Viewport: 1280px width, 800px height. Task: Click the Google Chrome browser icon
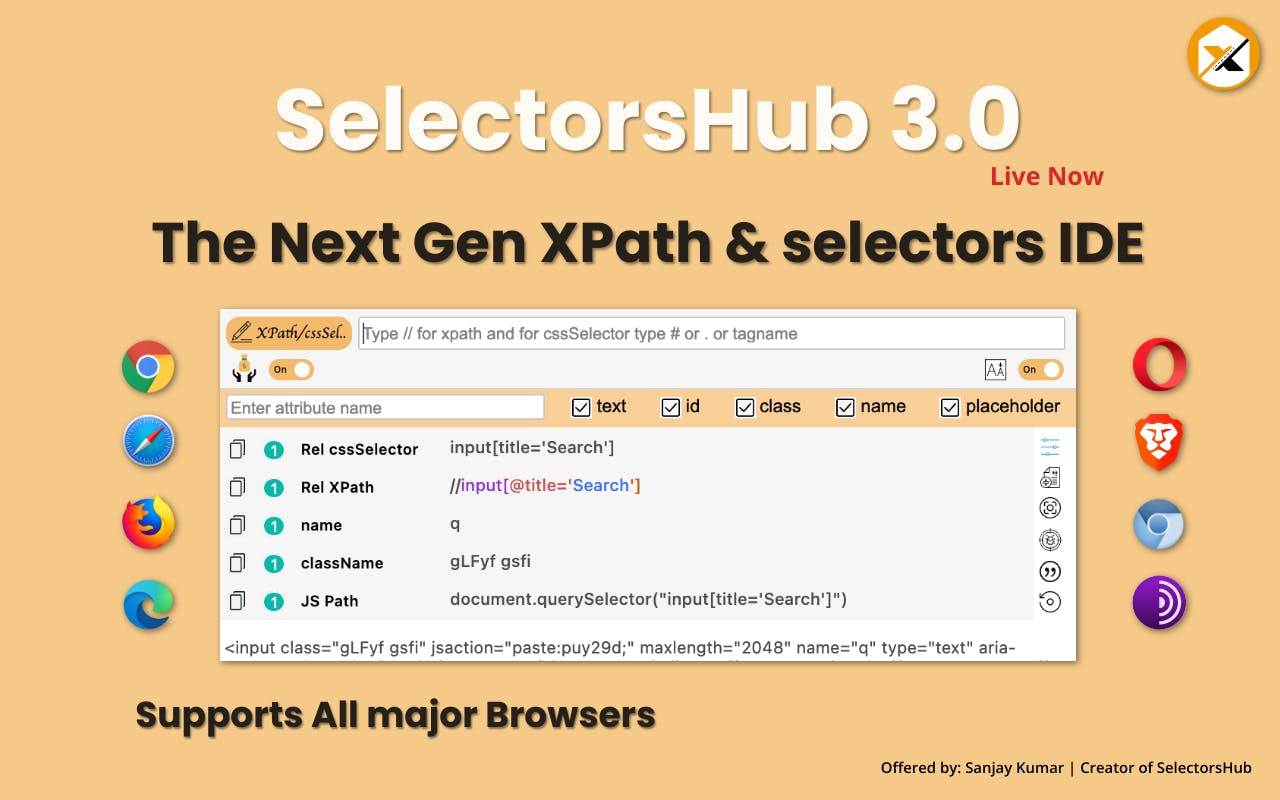[148, 367]
